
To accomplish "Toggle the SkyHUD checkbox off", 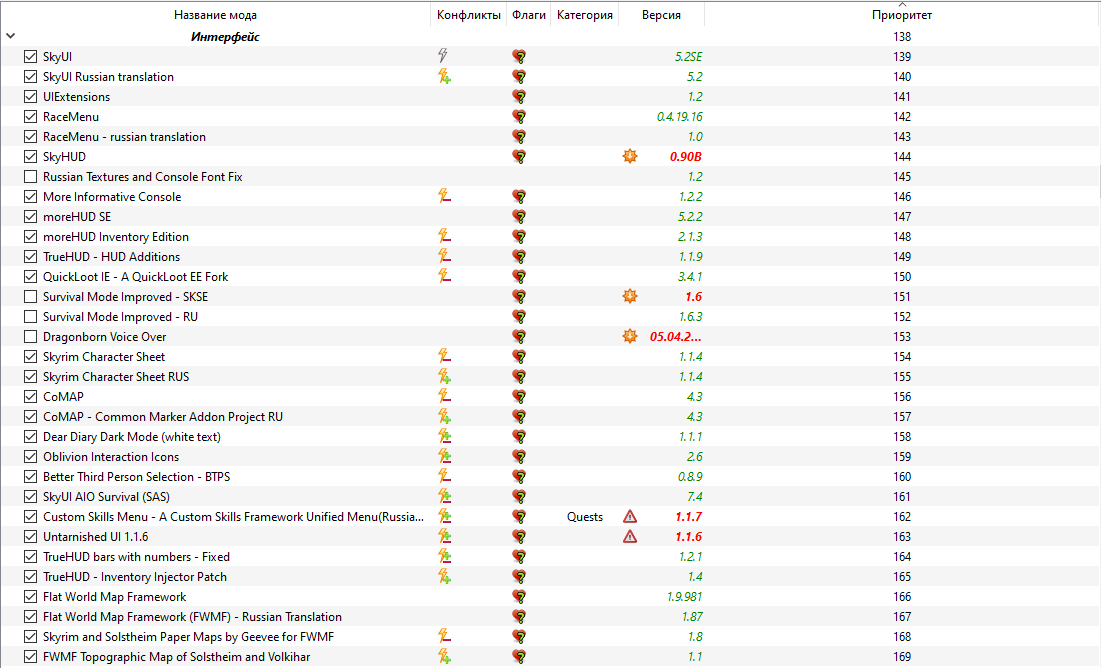I will click(x=30, y=157).
